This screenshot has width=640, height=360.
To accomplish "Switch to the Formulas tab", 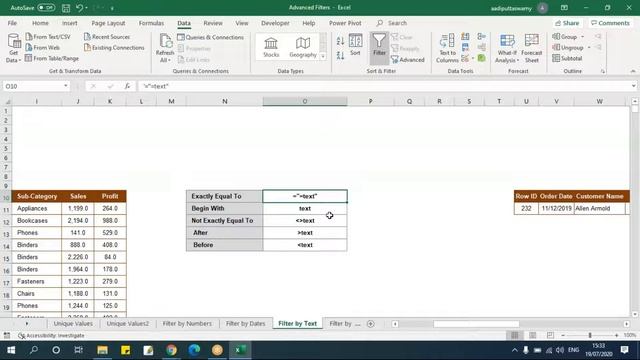I will click(151, 23).
